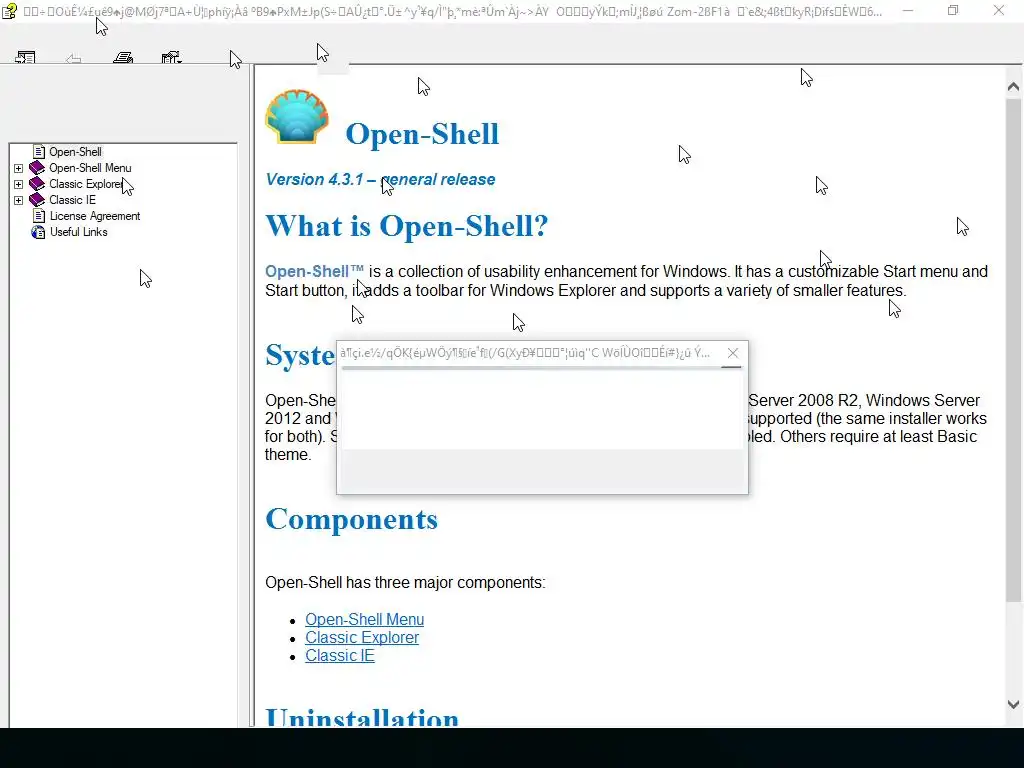Follow the Classic IE hyperlink

[340, 656]
